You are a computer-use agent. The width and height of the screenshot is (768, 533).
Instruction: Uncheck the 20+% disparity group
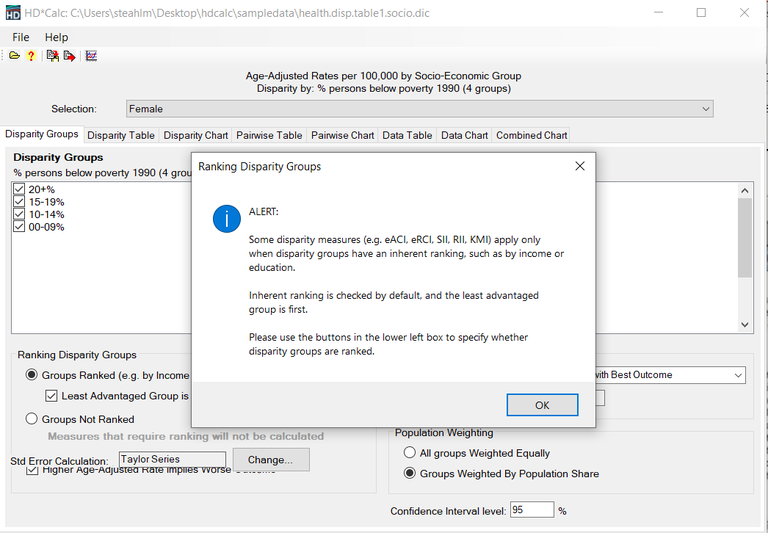[20, 189]
